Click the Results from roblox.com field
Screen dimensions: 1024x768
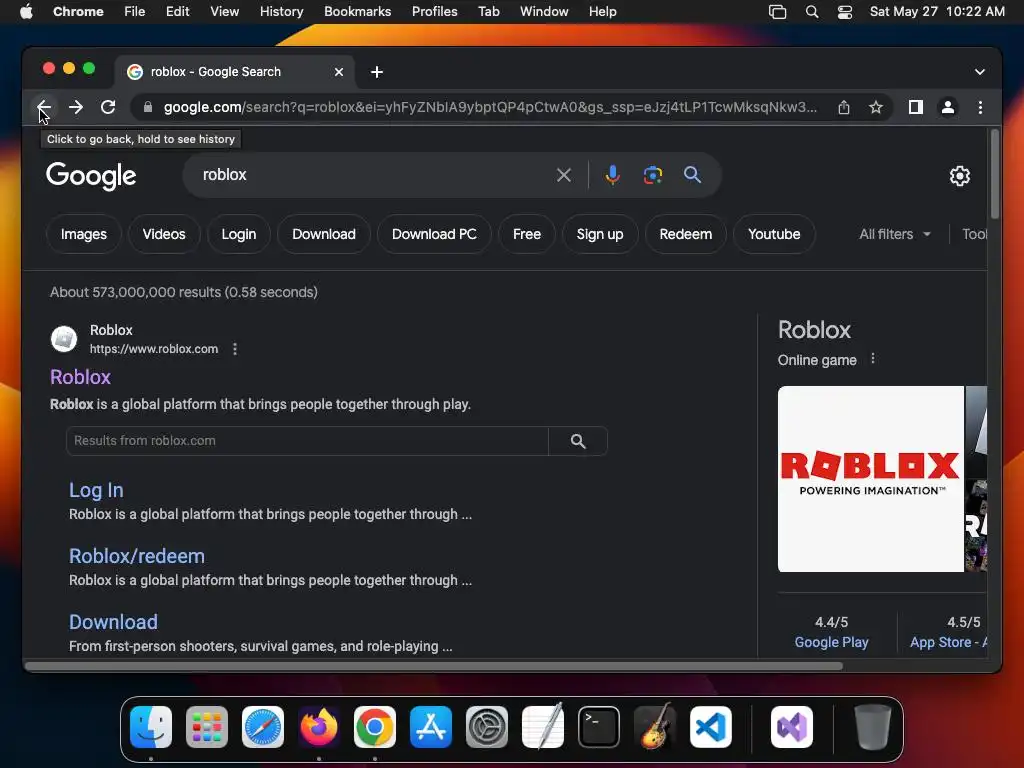click(x=307, y=441)
